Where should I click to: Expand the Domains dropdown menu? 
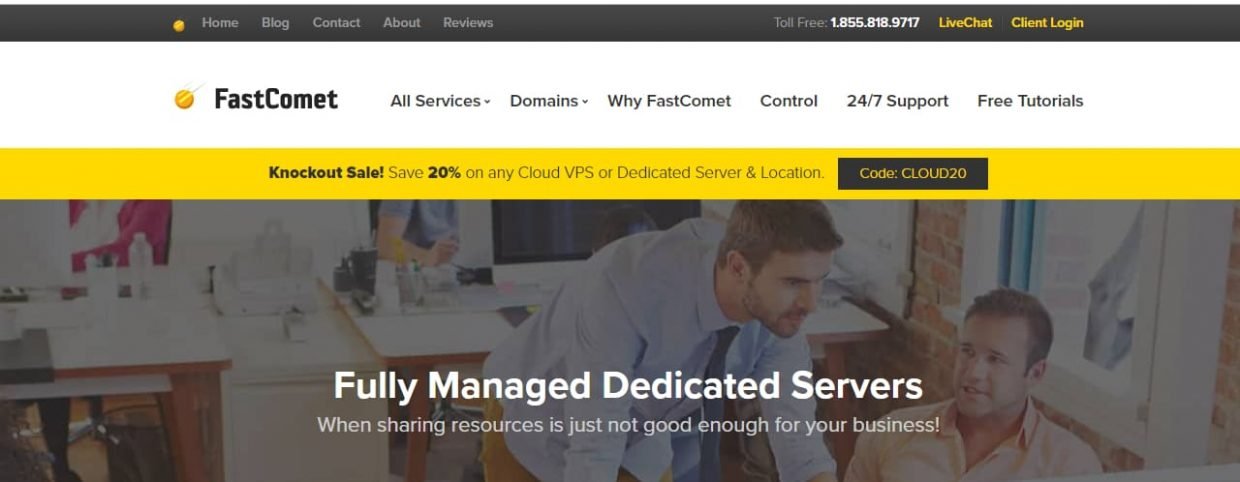pyautogui.click(x=549, y=101)
